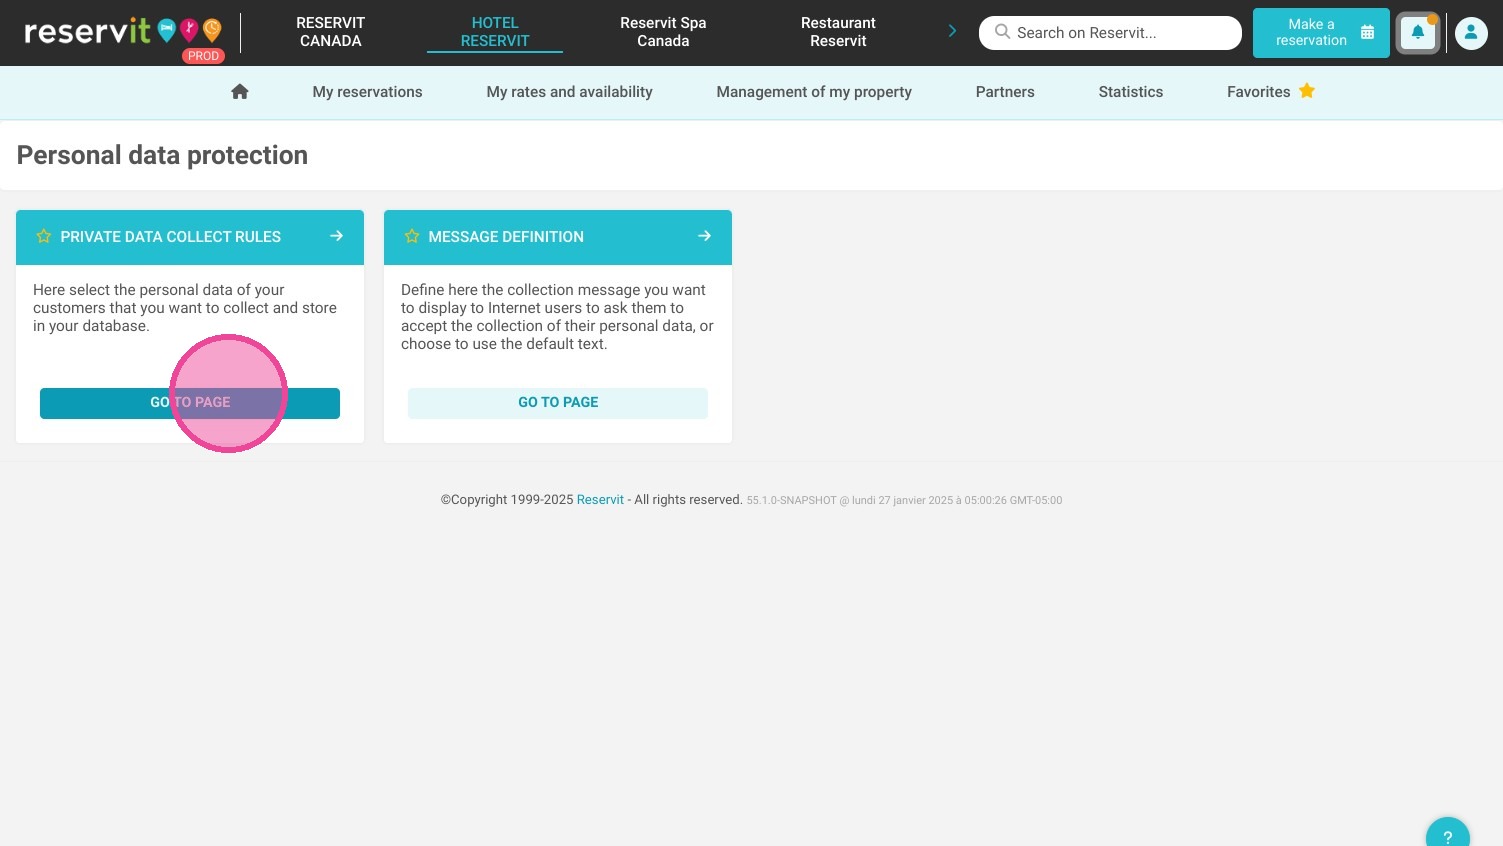Click the notification bell icon
Viewport: 1503px width, 846px height.
[1418, 33]
